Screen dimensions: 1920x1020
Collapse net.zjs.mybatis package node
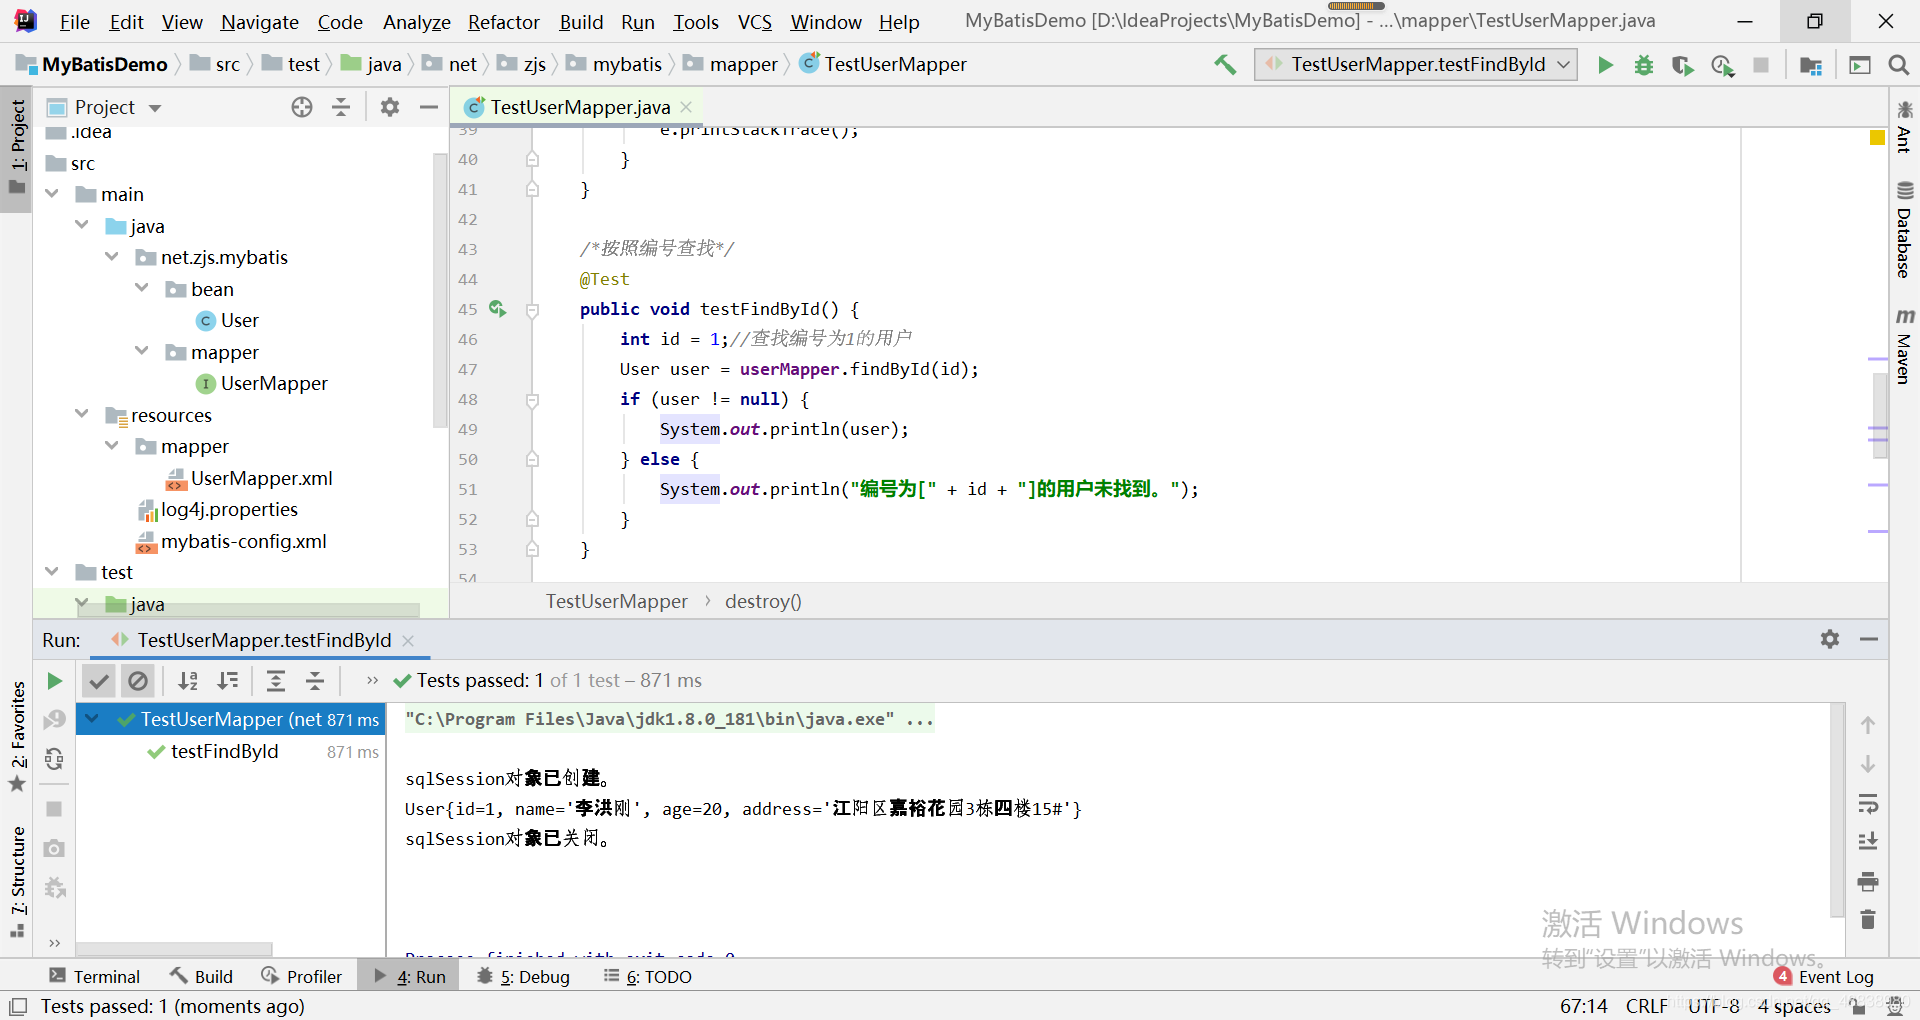click(x=112, y=257)
